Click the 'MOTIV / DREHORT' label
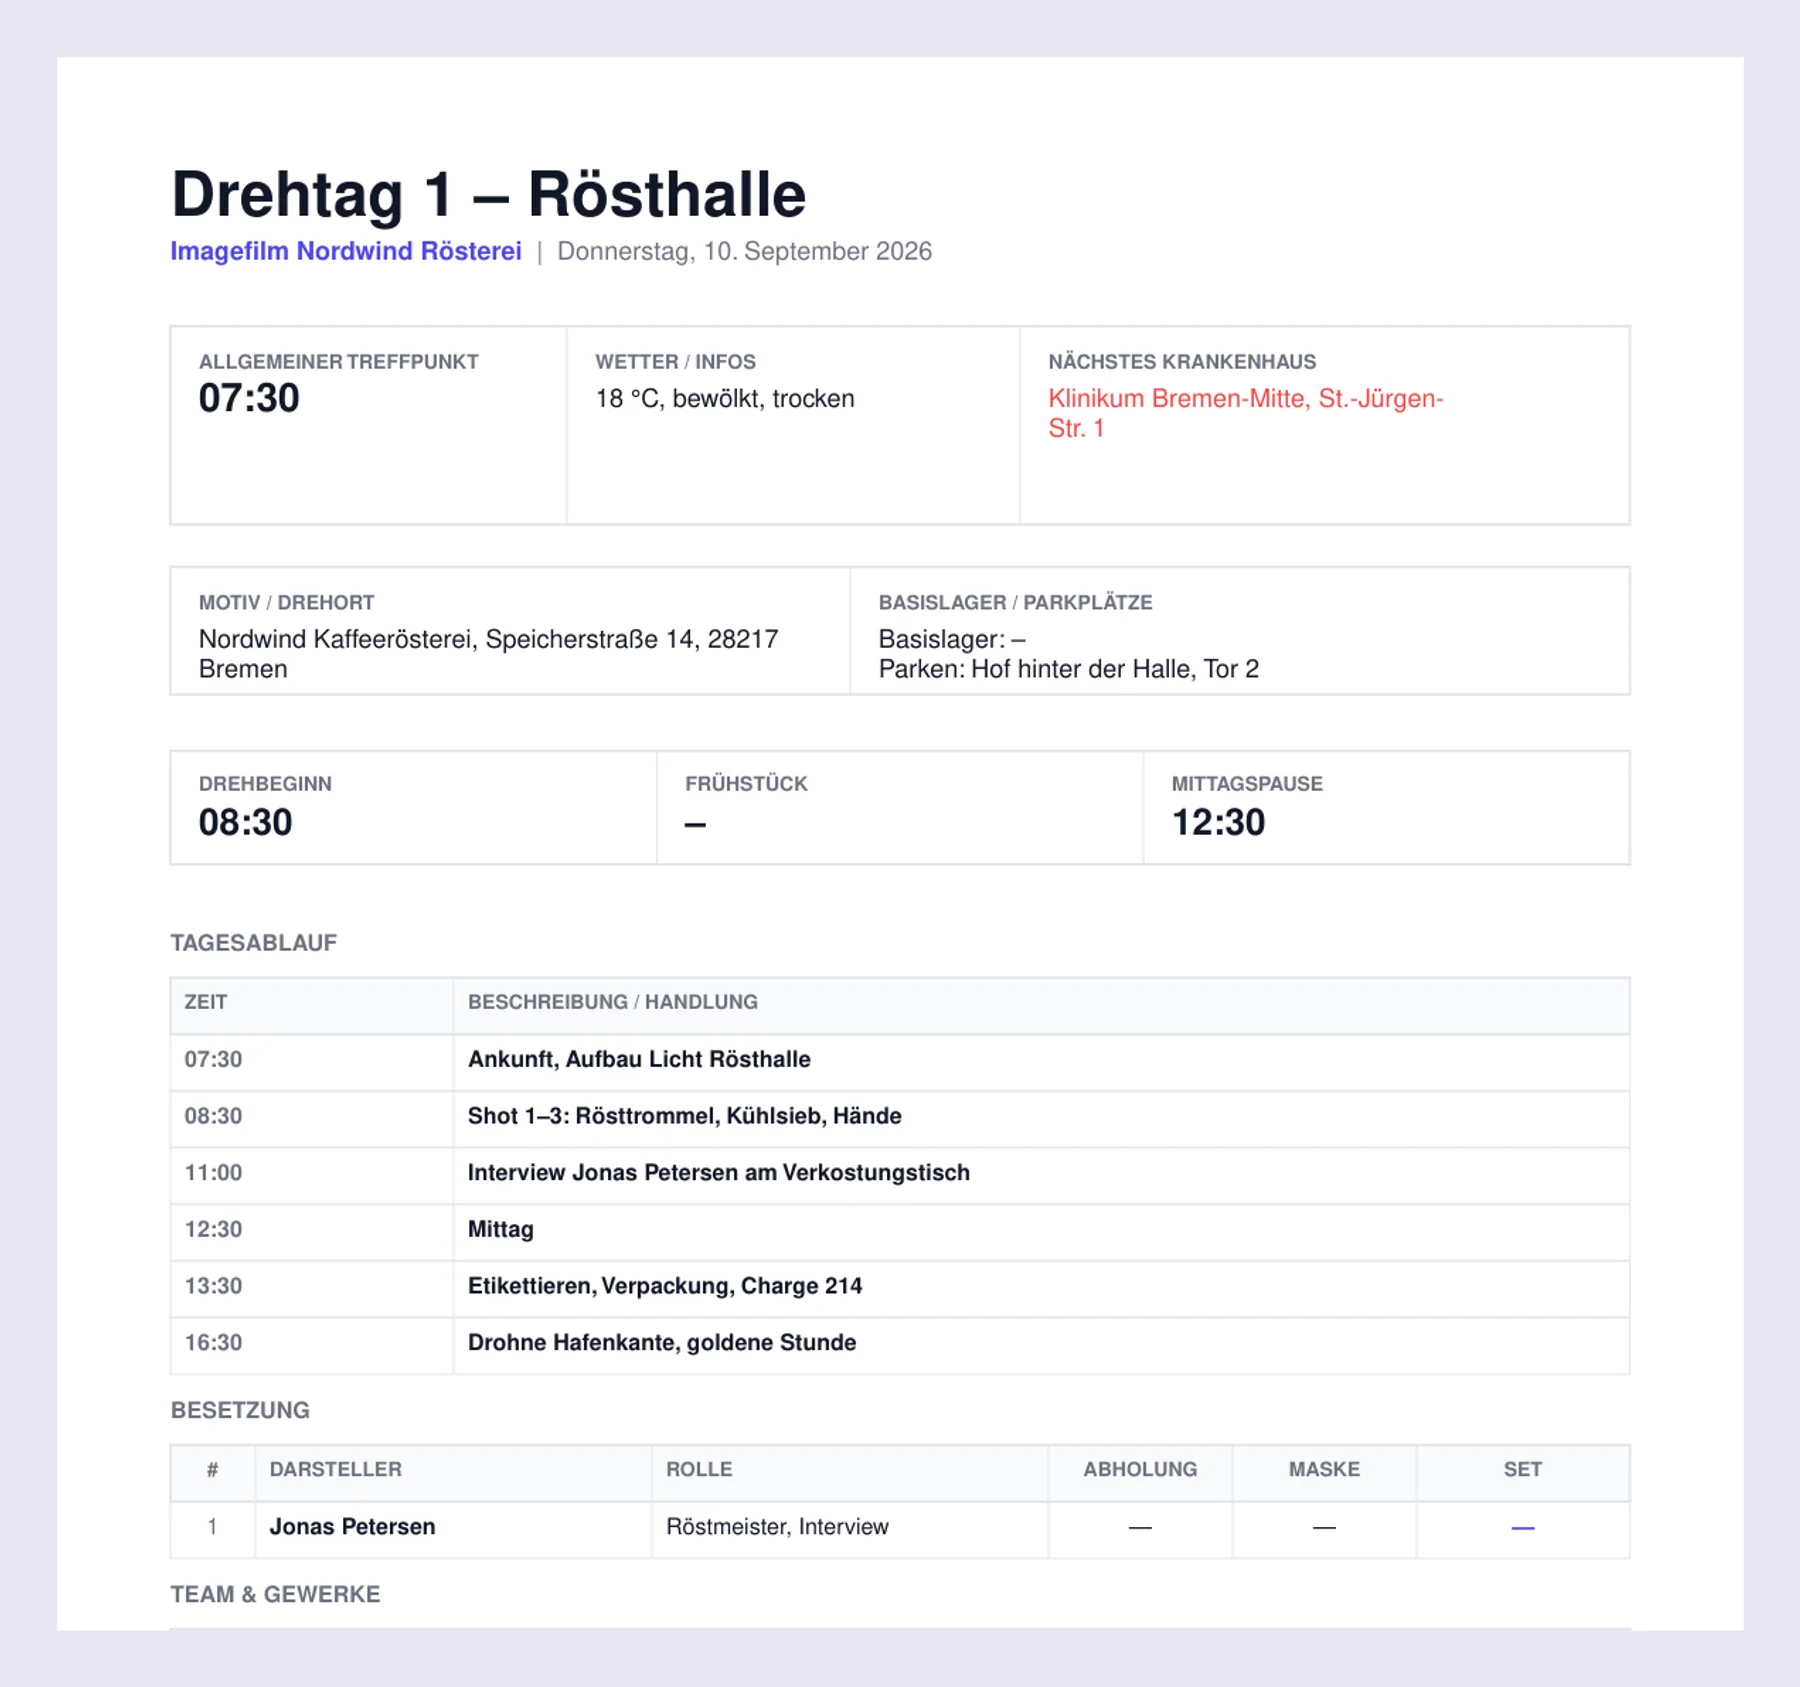 286,603
